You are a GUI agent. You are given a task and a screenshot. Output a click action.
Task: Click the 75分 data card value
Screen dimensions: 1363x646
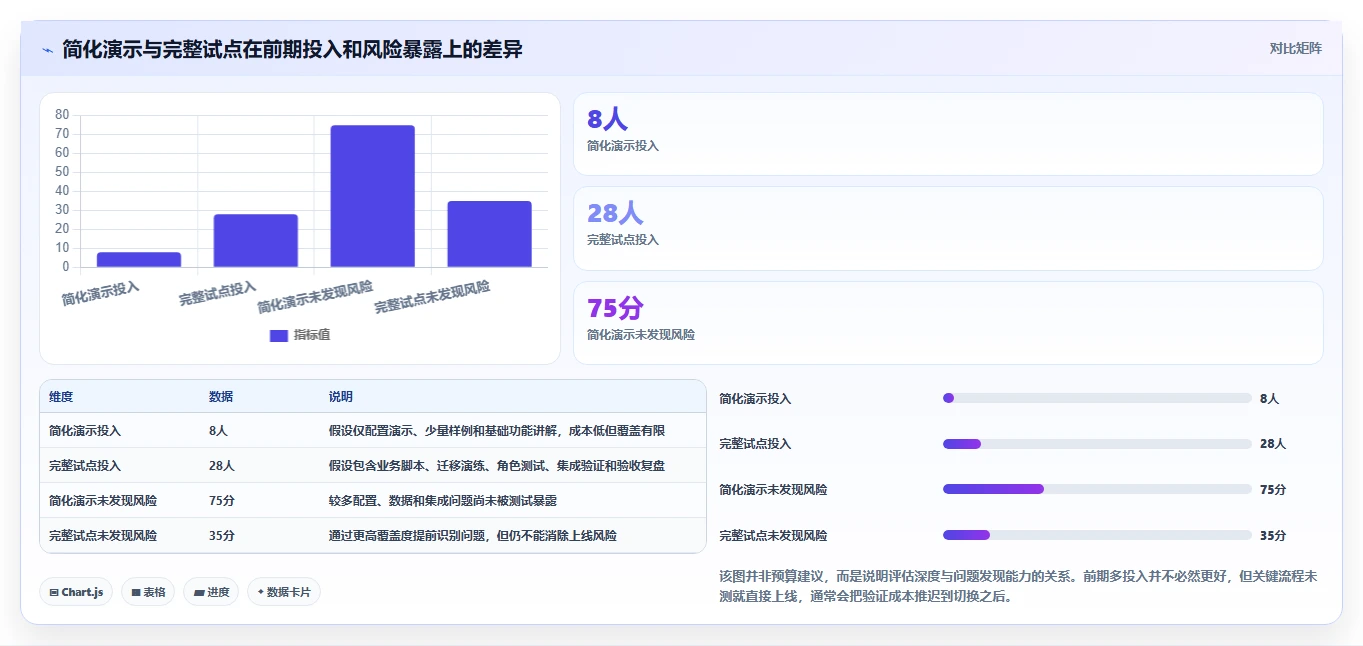point(615,308)
